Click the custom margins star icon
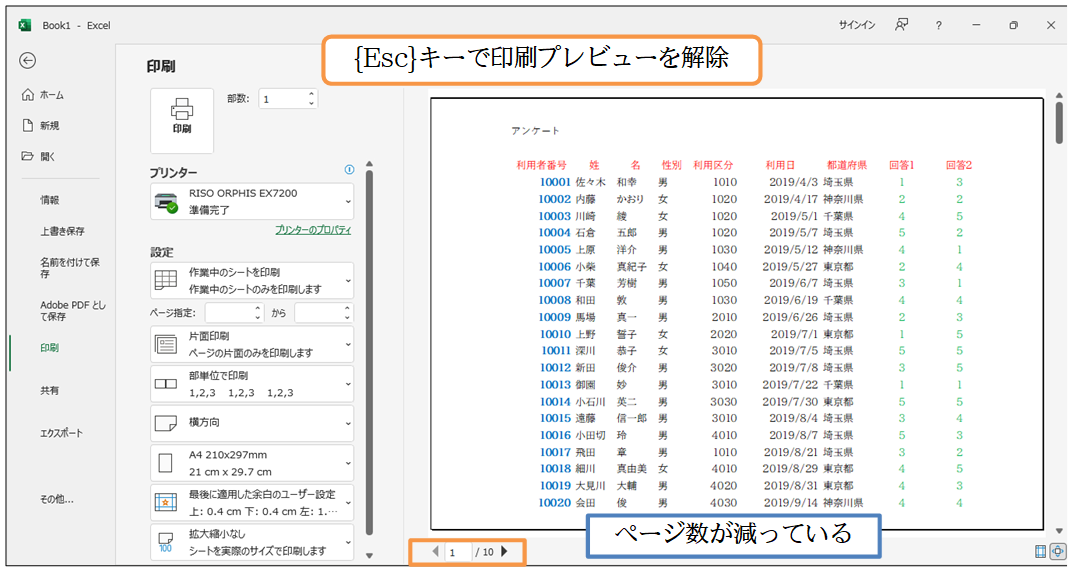This screenshot has height=572, width=1069. [166, 502]
